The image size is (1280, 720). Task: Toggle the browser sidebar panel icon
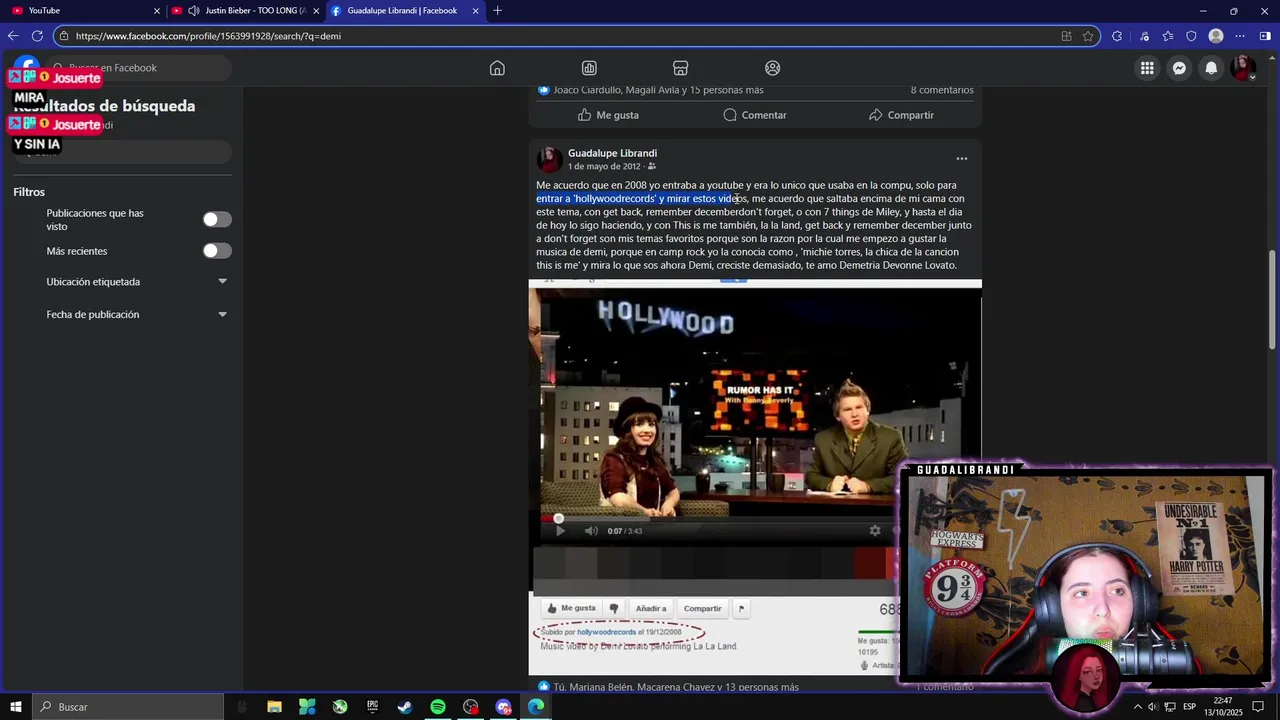1265,36
